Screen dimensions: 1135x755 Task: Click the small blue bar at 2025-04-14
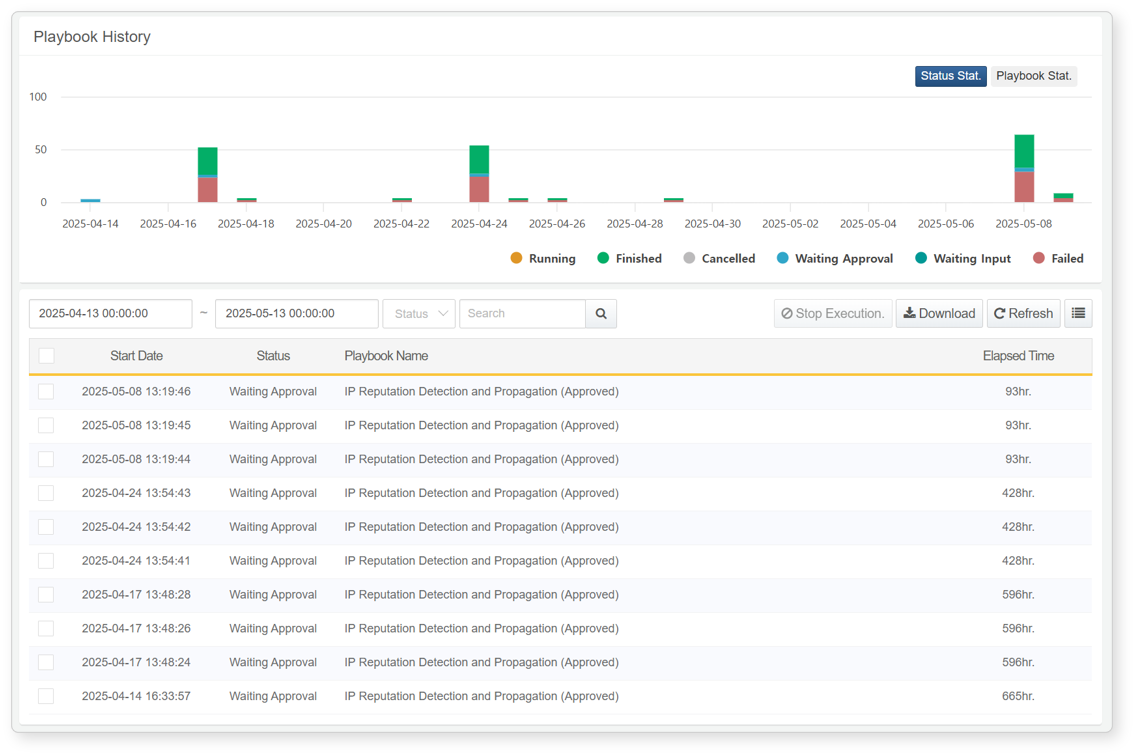[x=90, y=201]
